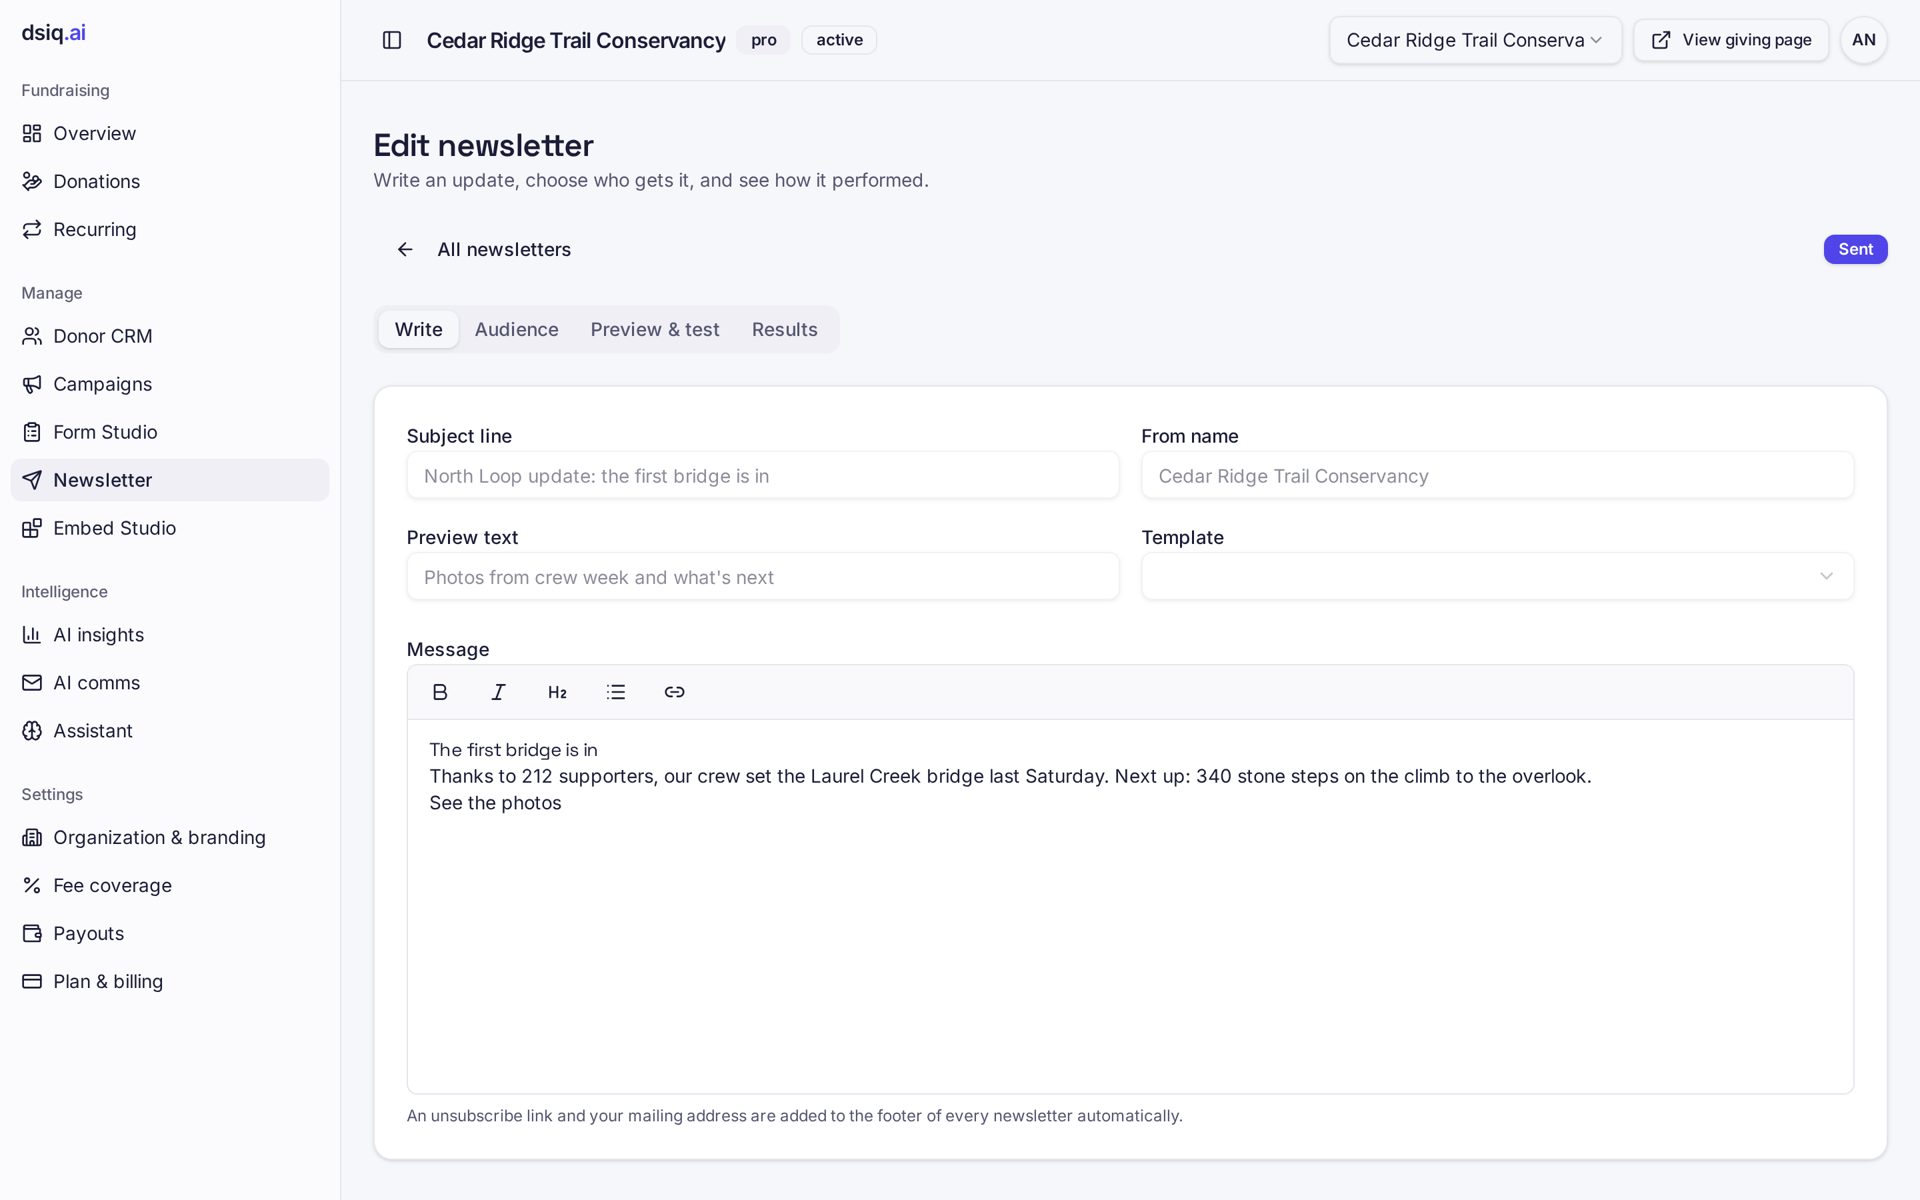Apply bold formatting in Message toolbar
Viewport: 1920px width, 1200px height.
click(x=440, y=692)
